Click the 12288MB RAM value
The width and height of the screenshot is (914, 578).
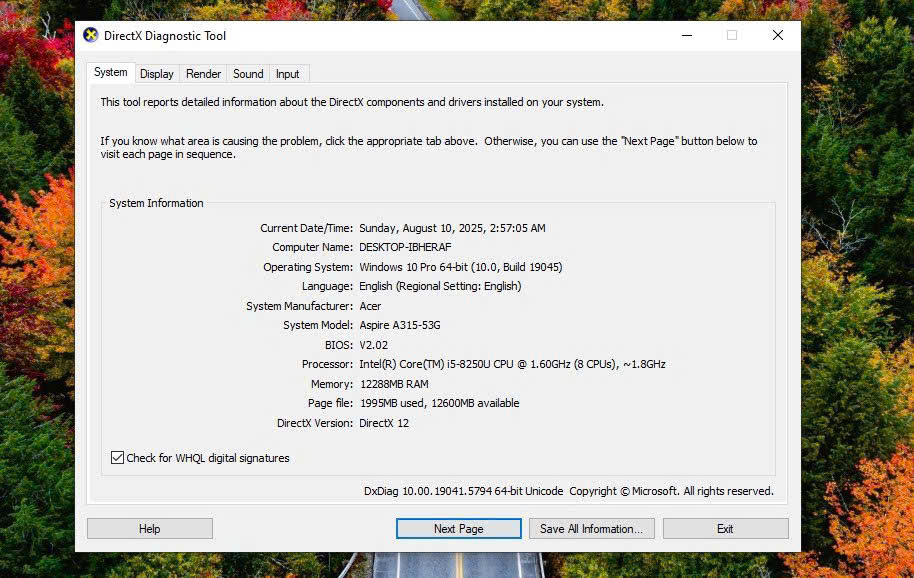394,384
